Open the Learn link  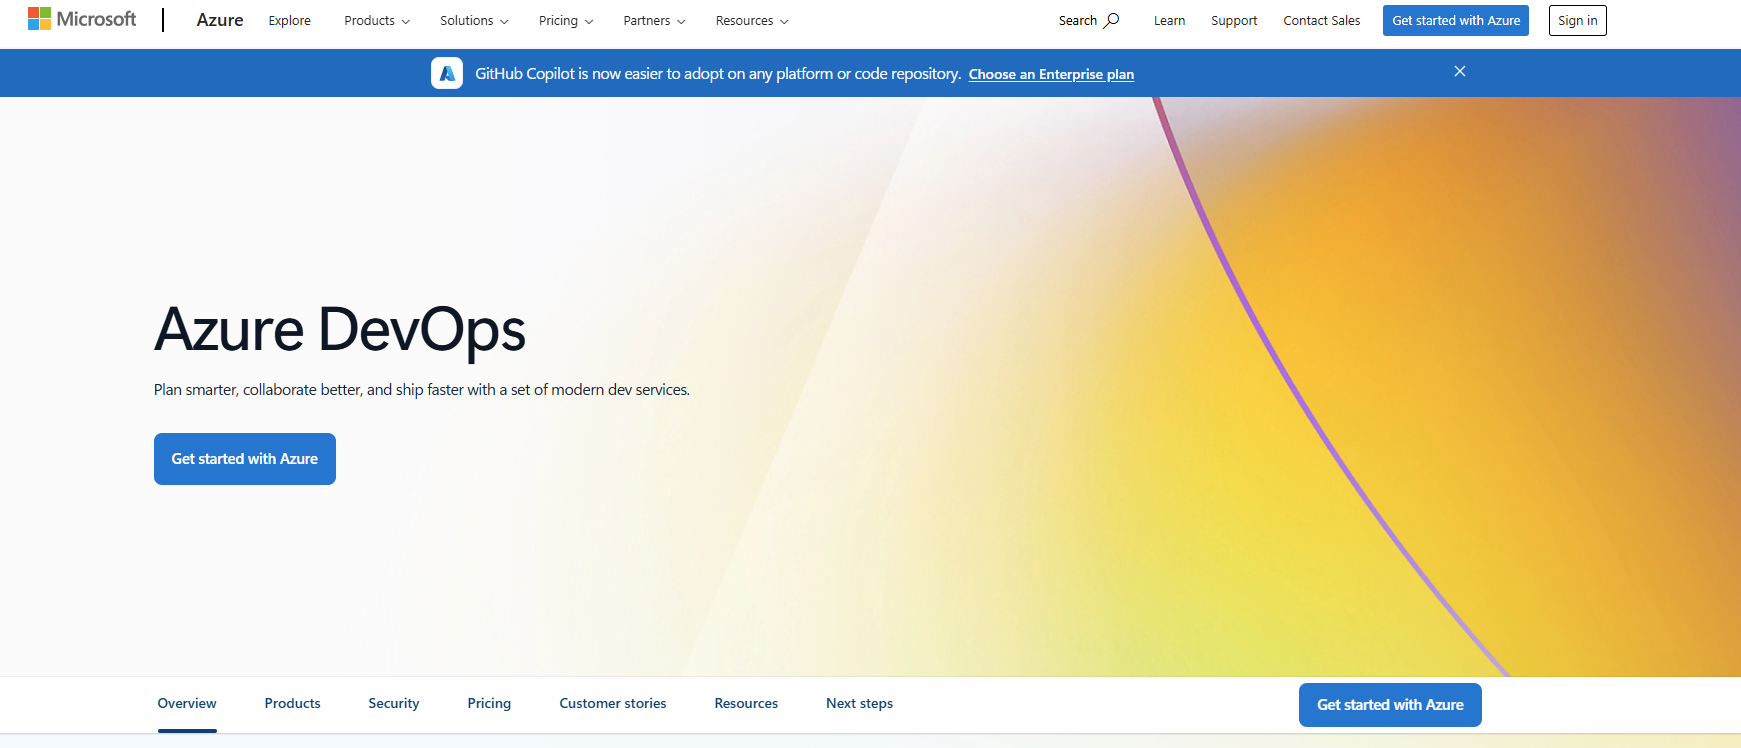(1169, 21)
